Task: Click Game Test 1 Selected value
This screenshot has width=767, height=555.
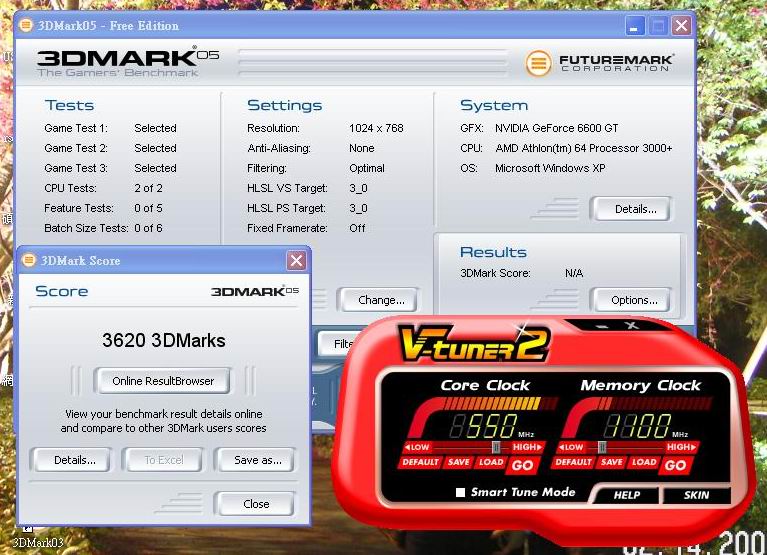Action: (155, 128)
